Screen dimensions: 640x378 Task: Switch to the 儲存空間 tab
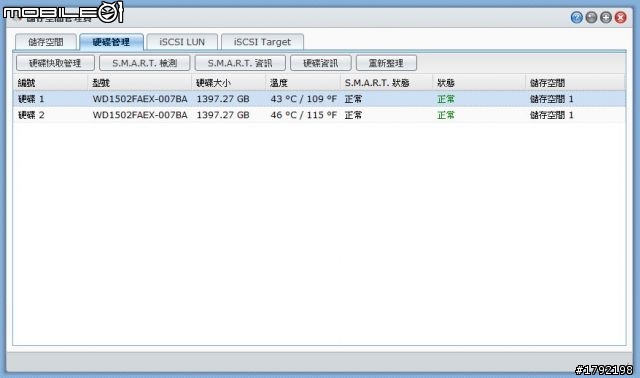(x=46, y=42)
